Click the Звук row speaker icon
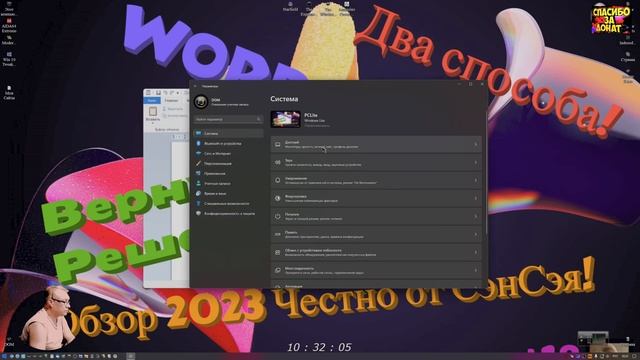The image size is (640, 360). coord(278,162)
